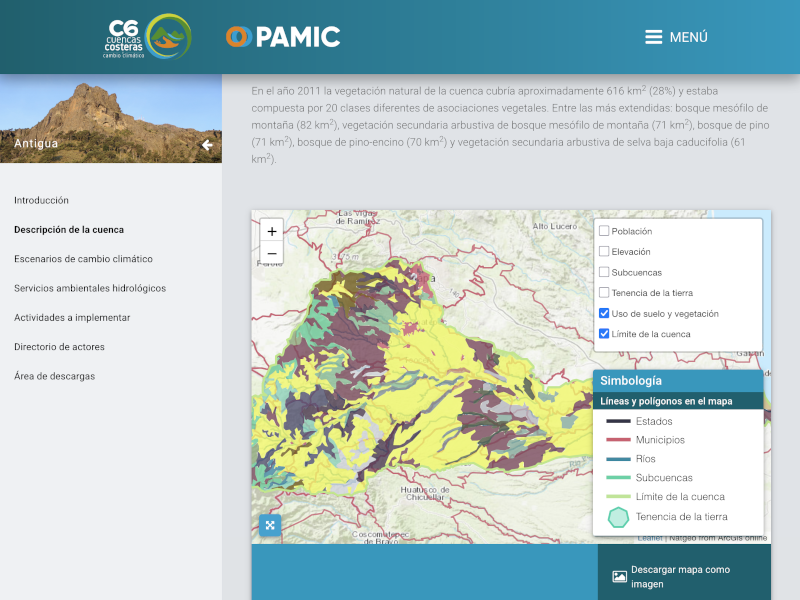Open Servicios ambientales hidrológicos section

[90, 288]
